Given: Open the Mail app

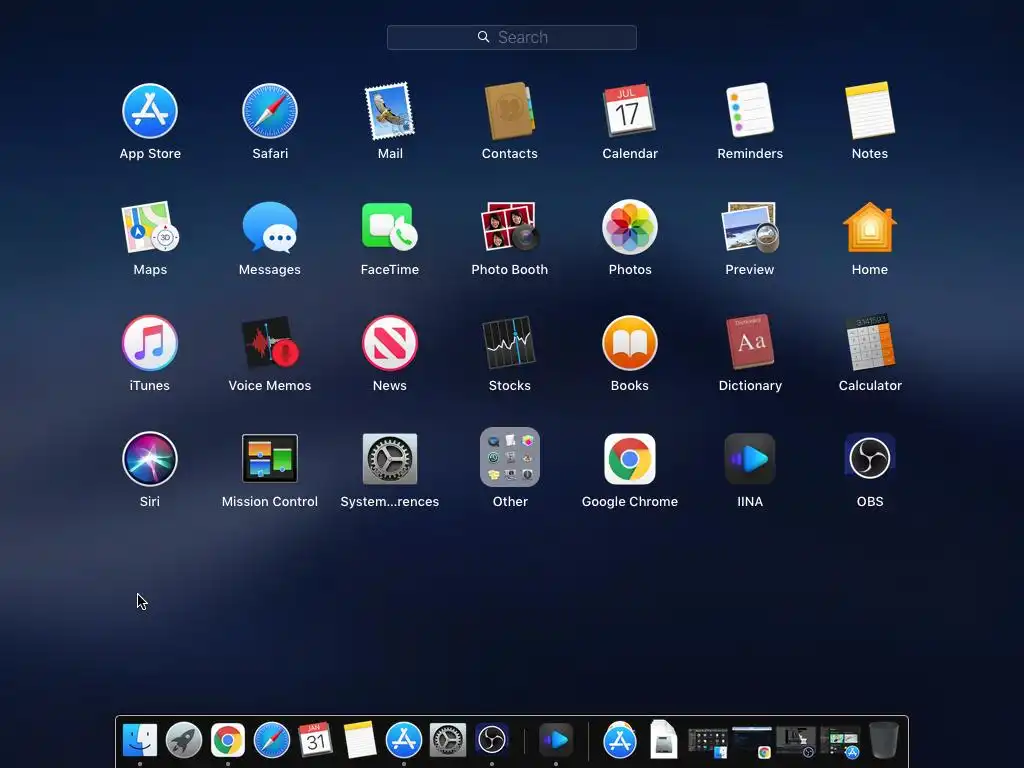Looking at the screenshot, I should [390, 111].
